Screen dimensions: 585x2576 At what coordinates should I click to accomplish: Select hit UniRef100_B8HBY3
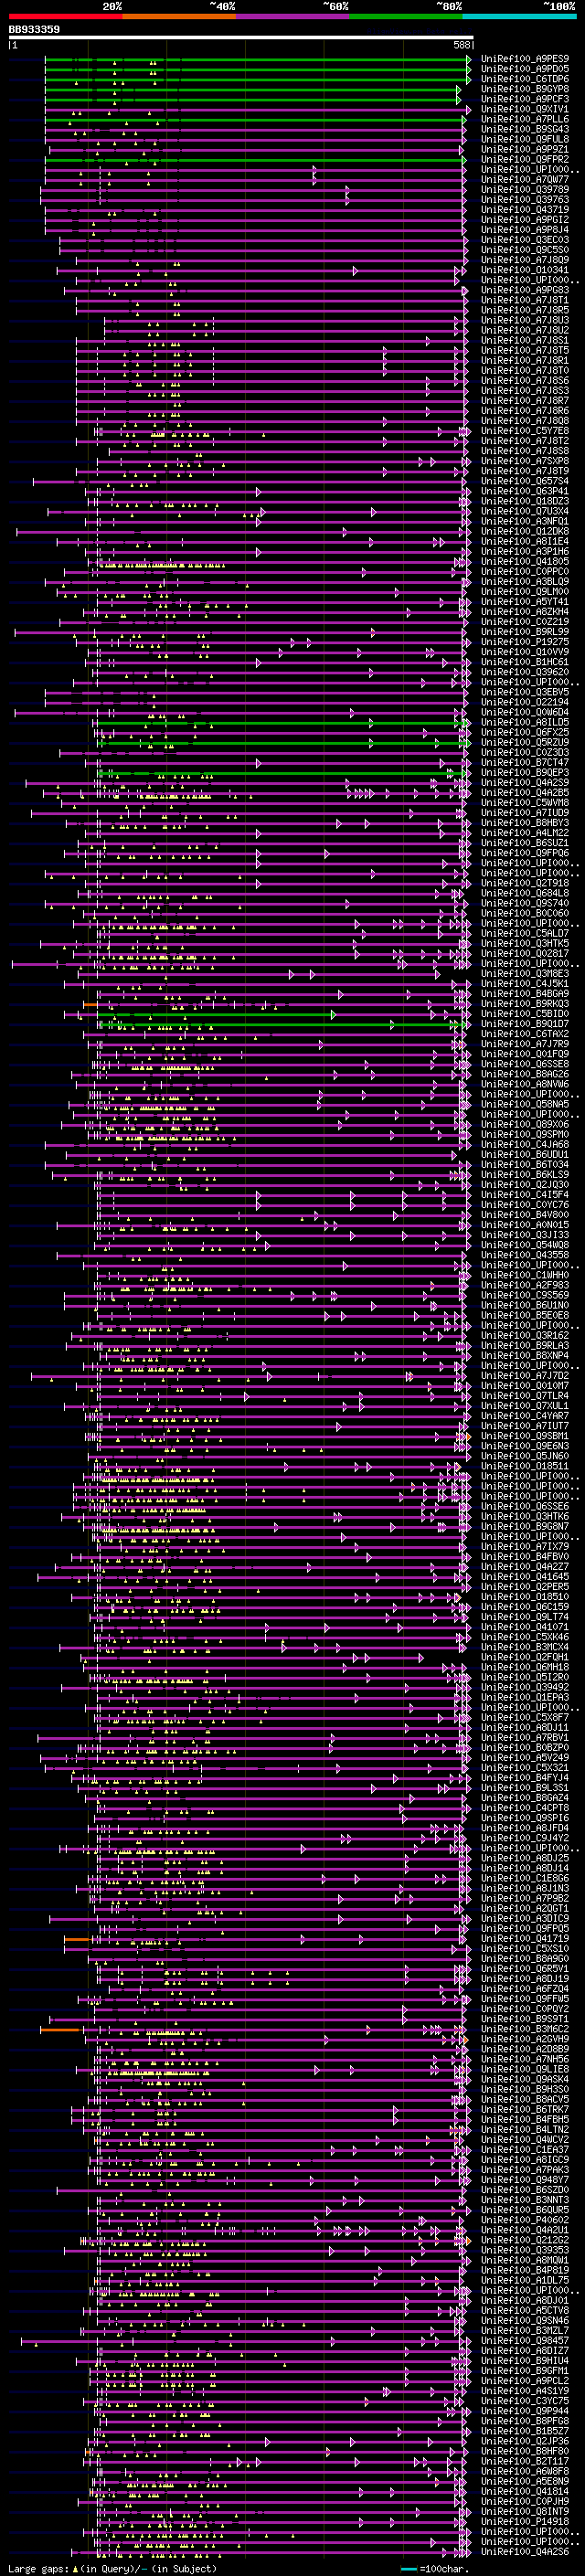pyautogui.click(x=525, y=822)
